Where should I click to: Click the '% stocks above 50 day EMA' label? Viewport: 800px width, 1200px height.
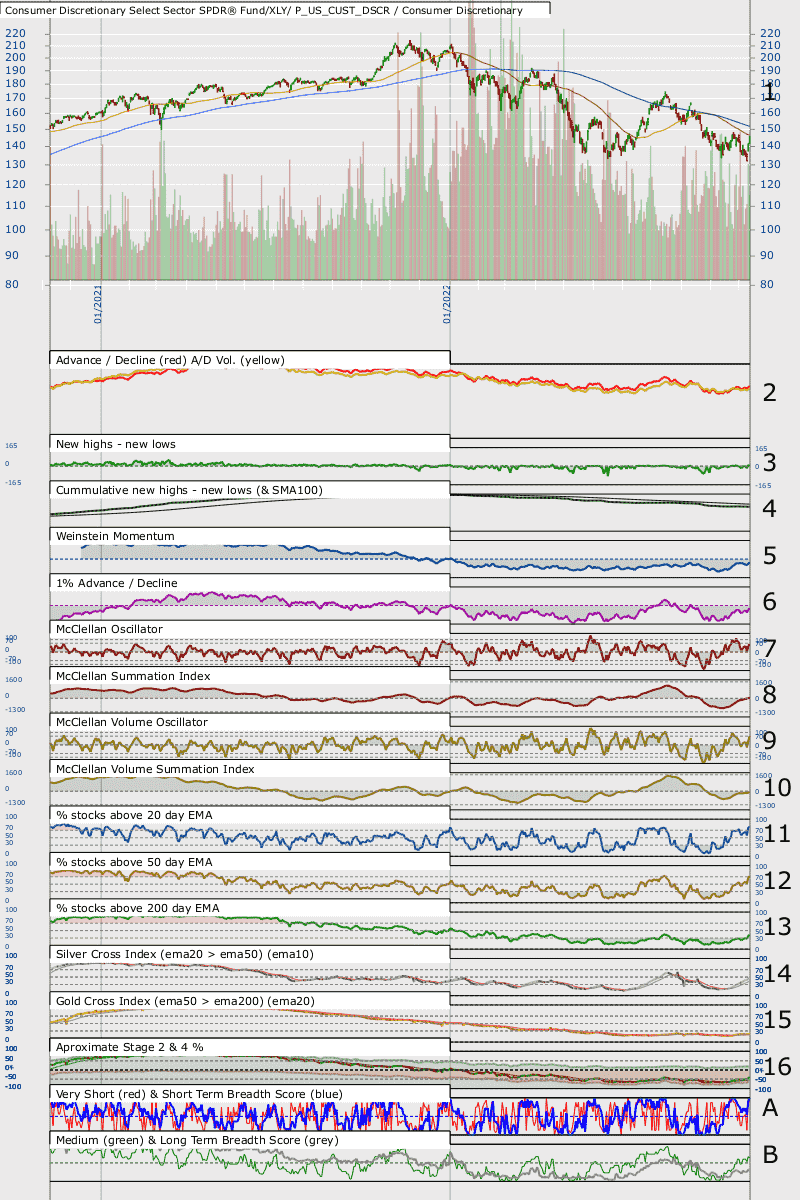click(134, 862)
